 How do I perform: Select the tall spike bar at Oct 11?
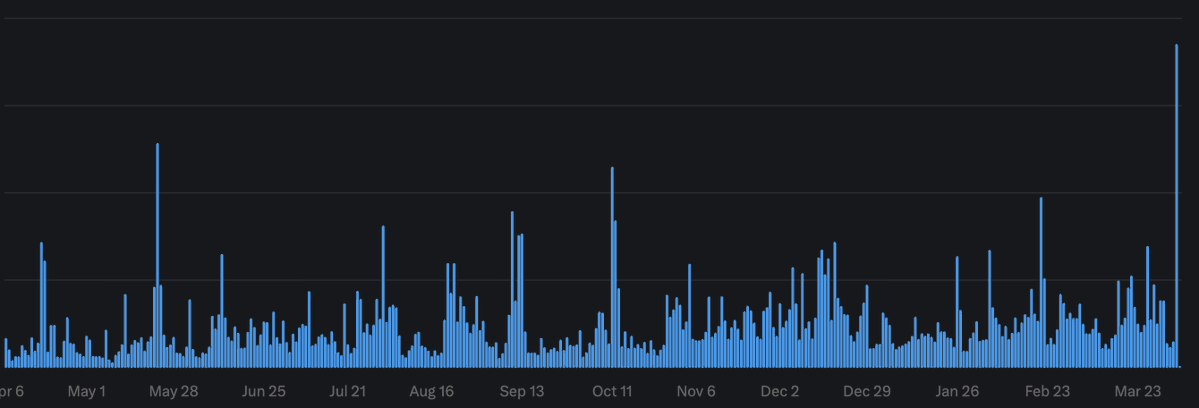point(612,267)
